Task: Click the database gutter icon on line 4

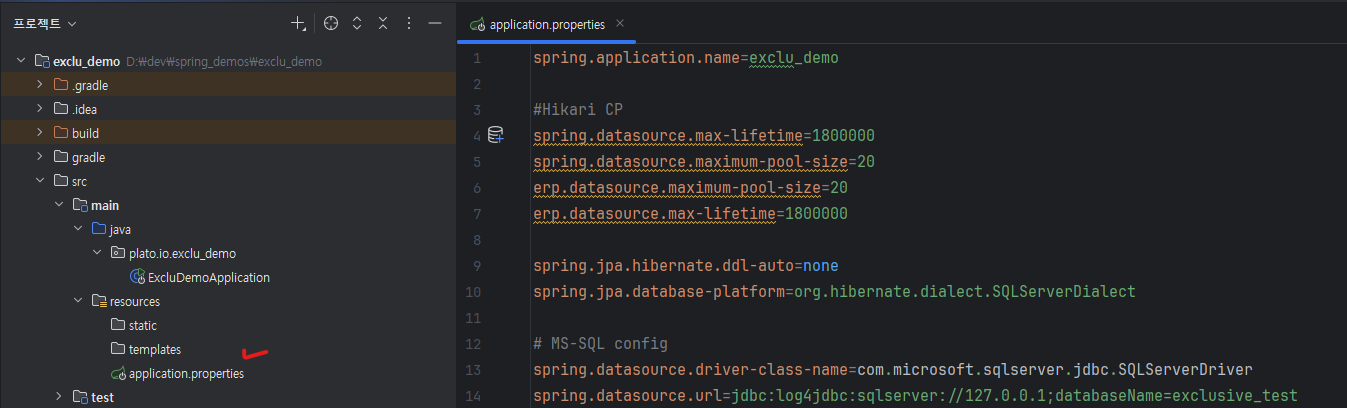Action: pyautogui.click(x=495, y=135)
